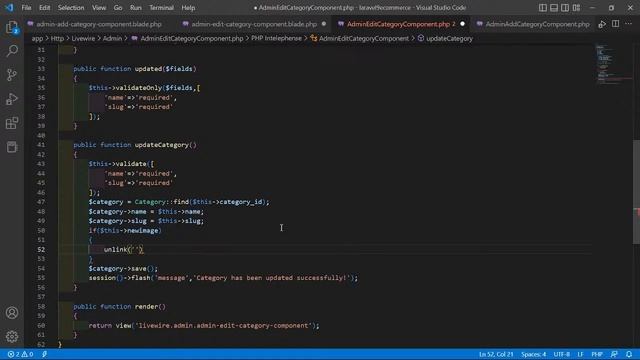Open the Search view in activity bar
Screen dimensions: 640x360
12,51
